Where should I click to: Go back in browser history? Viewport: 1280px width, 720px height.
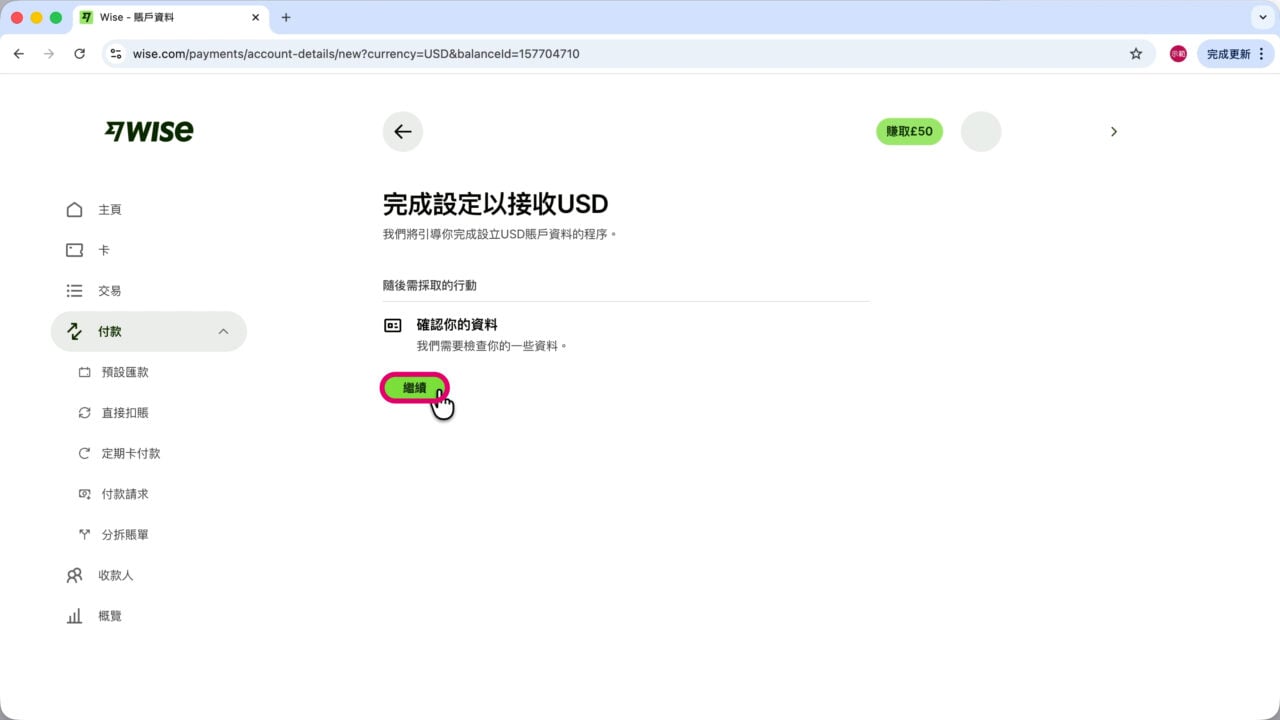[x=19, y=54]
